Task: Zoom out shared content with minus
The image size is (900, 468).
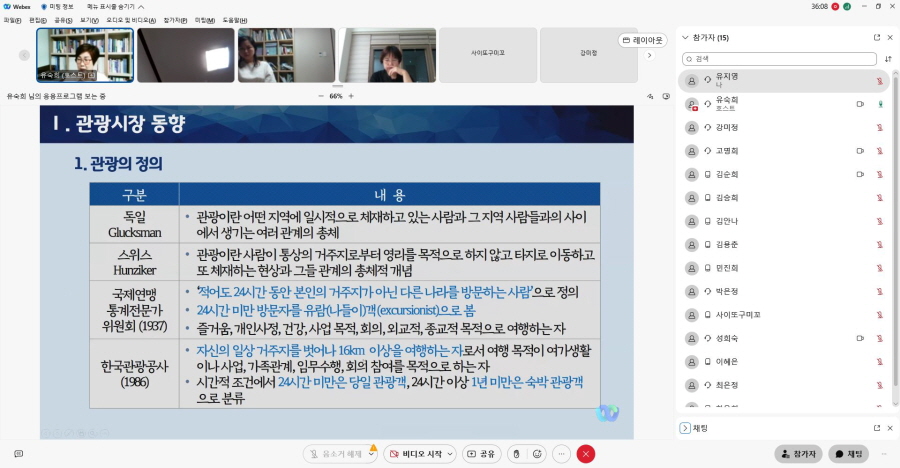Action: point(321,96)
